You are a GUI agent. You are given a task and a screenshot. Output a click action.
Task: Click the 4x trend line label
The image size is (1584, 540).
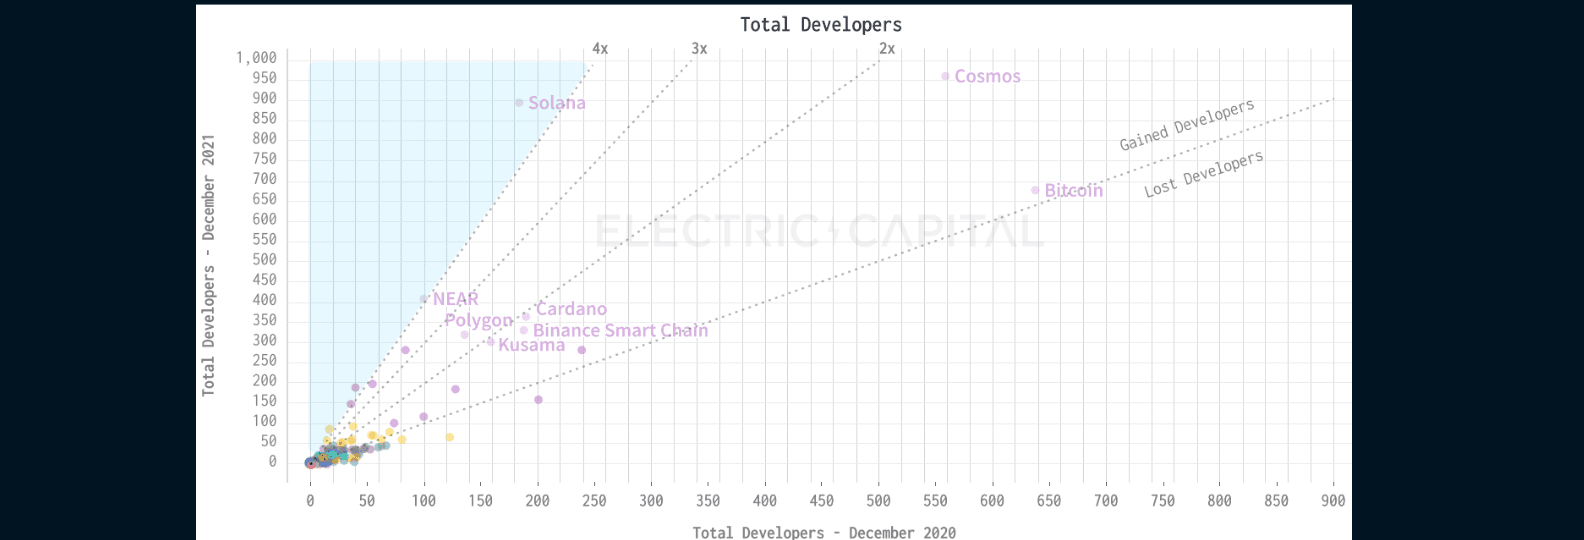point(600,48)
